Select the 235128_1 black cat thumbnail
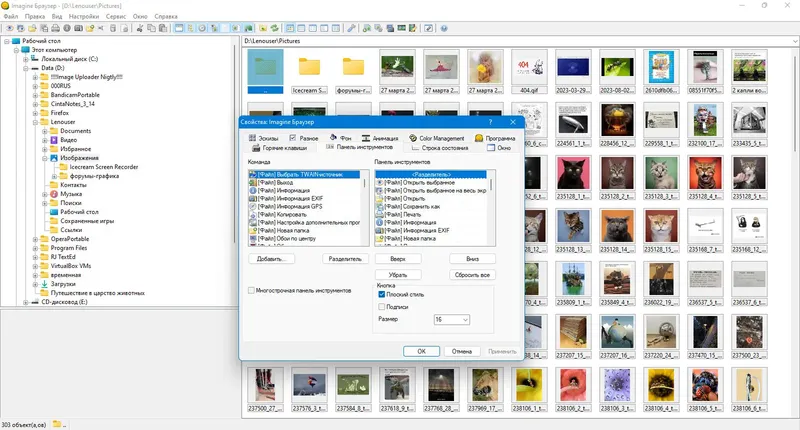 click(x=573, y=178)
